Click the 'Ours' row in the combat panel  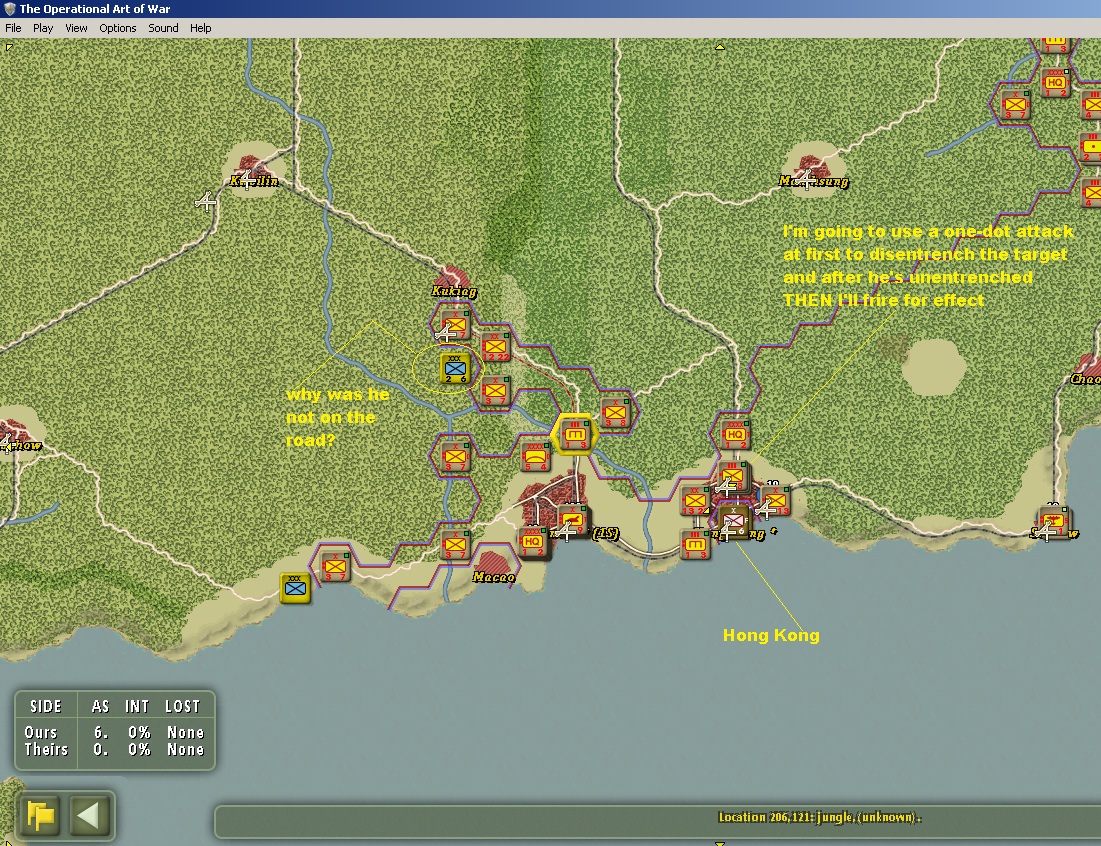tap(114, 732)
